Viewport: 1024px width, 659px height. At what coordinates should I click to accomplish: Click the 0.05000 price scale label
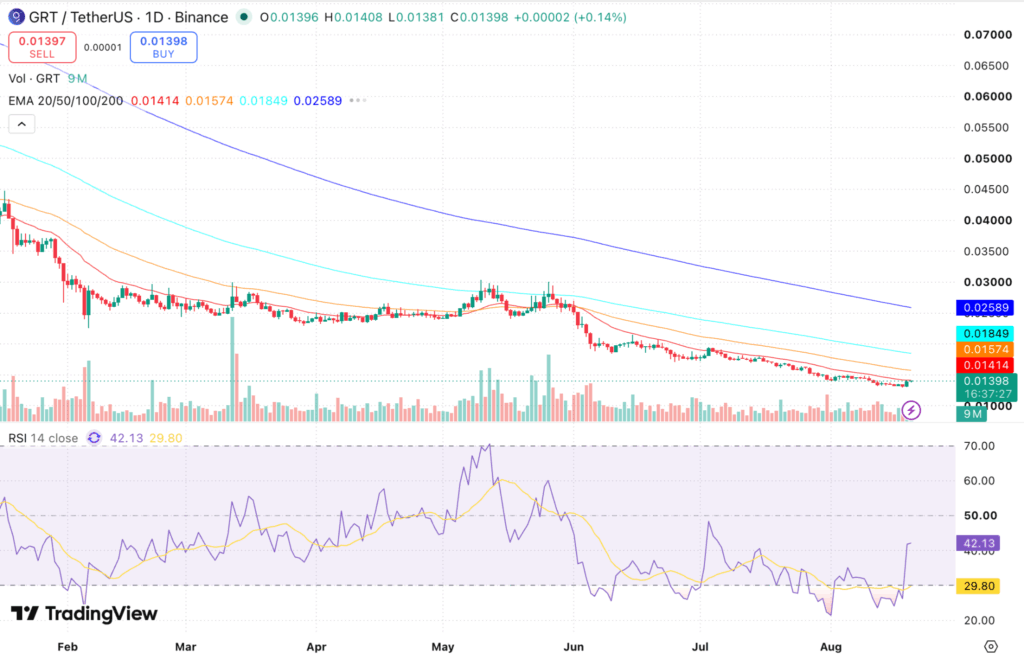987,159
